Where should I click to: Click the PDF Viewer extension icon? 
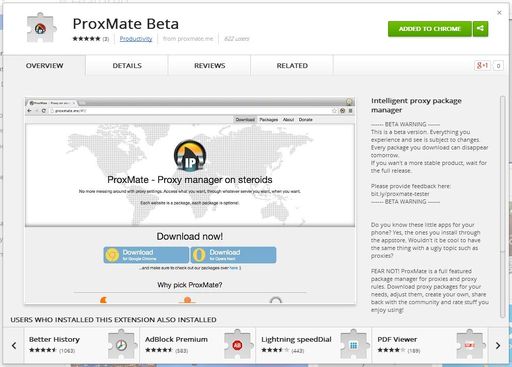click(469, 345)
